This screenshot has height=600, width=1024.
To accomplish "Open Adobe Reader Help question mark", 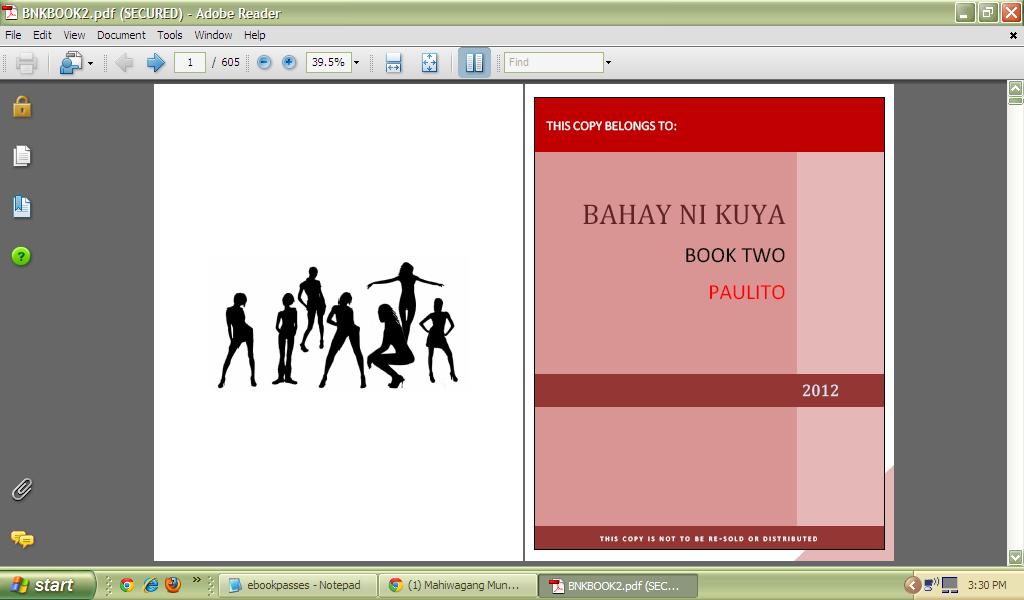I will [x=21, y=256].
